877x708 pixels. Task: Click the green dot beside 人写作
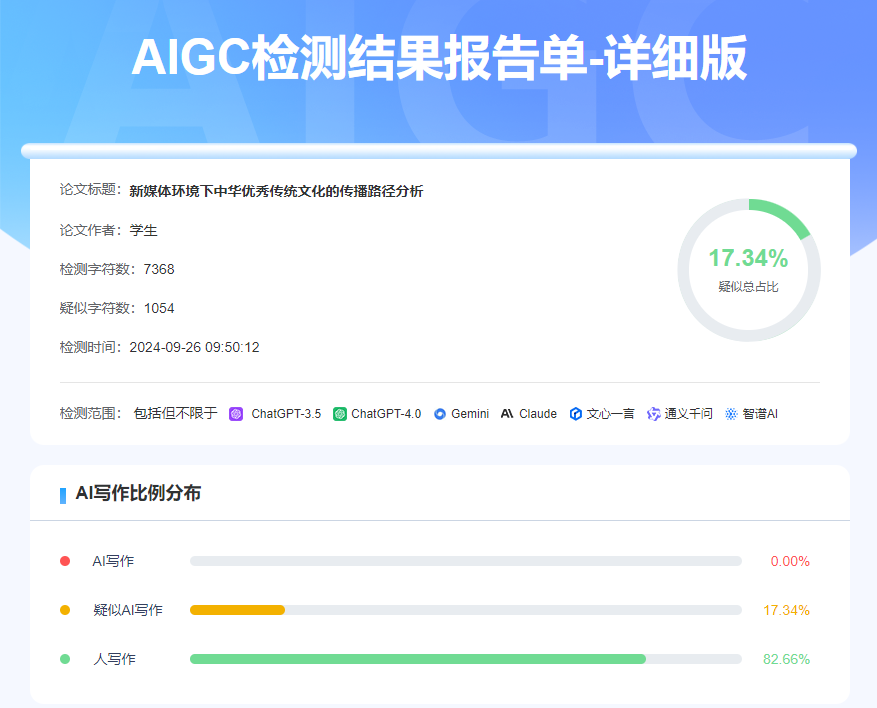pyautogui.click(x=65, y=659)
